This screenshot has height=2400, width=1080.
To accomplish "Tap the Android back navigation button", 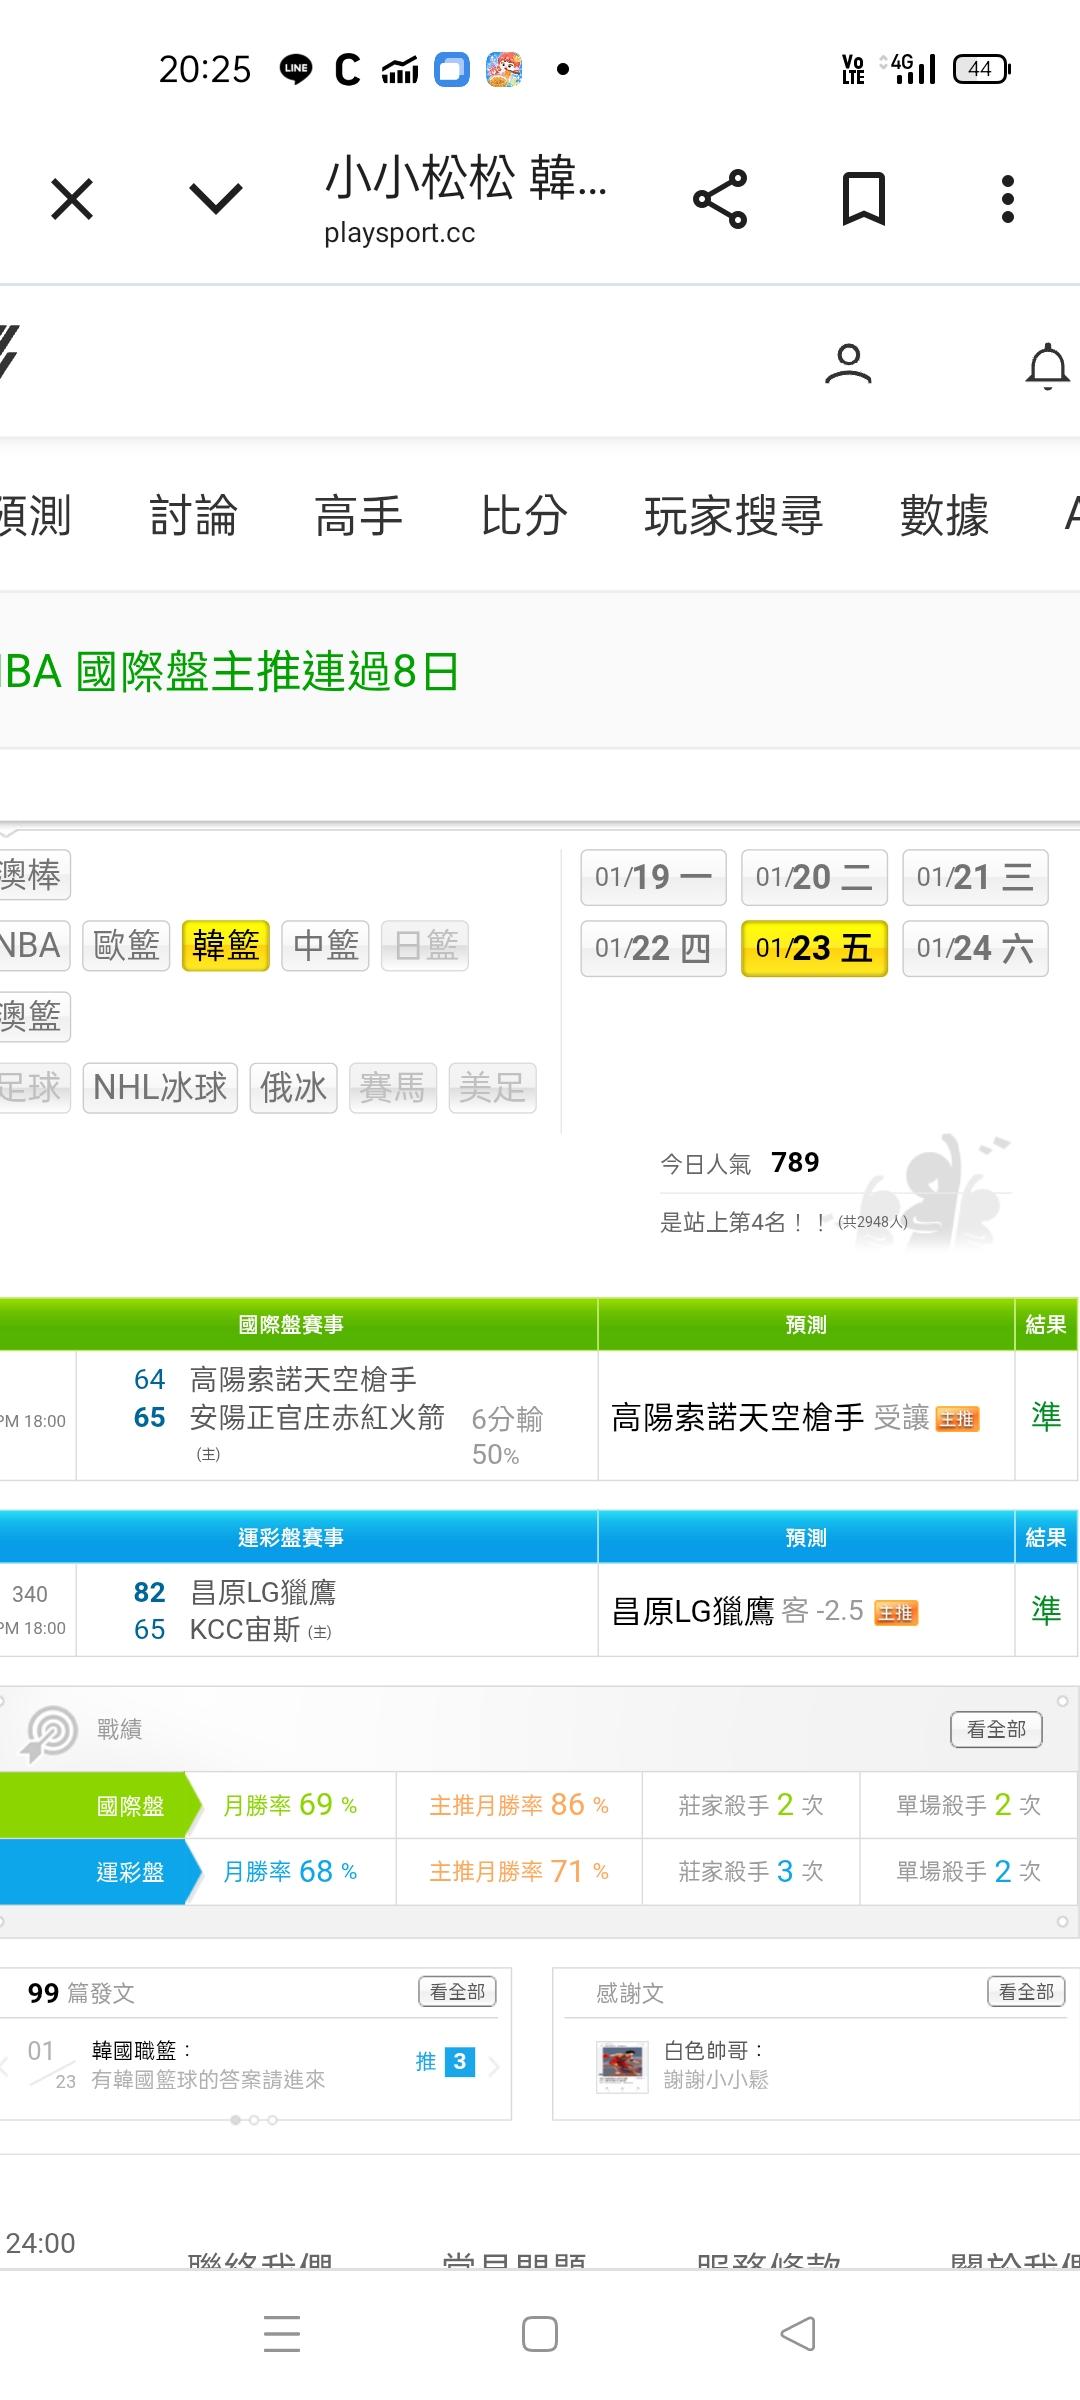I will 798,2334.
